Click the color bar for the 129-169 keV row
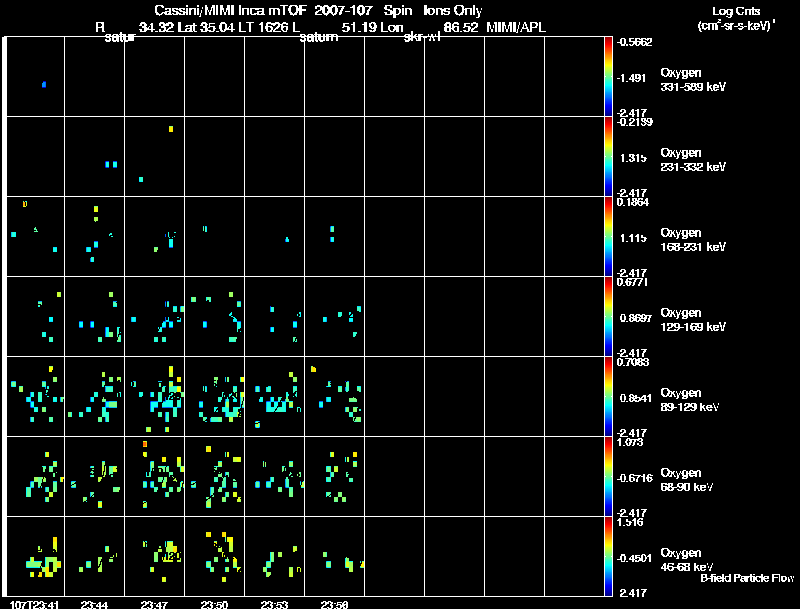800x609 pixels. pos(608,317)
